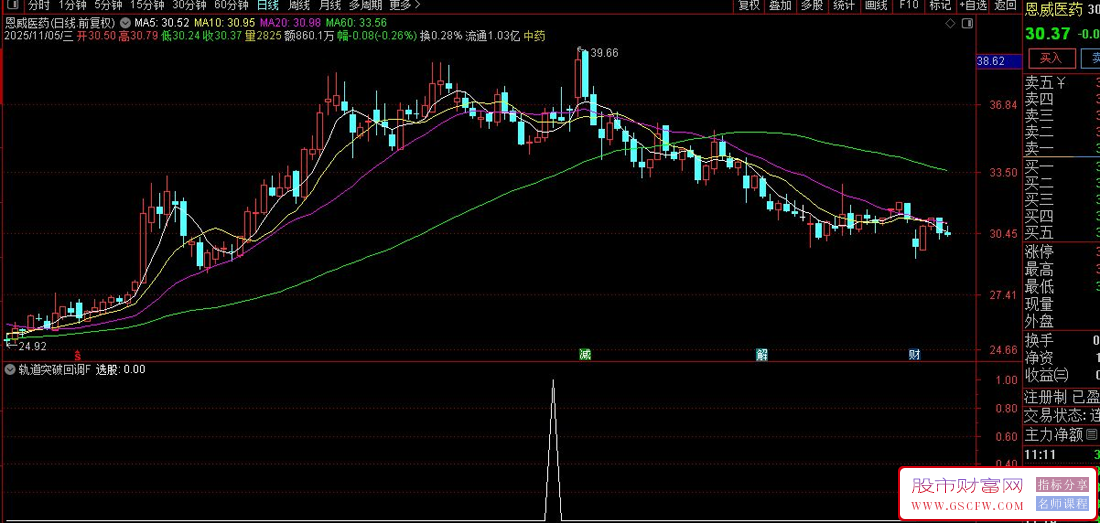Click the red S marker below chart
This screenshot has height=523, width=1100.
pyautogui.click(x=78, y=355)
